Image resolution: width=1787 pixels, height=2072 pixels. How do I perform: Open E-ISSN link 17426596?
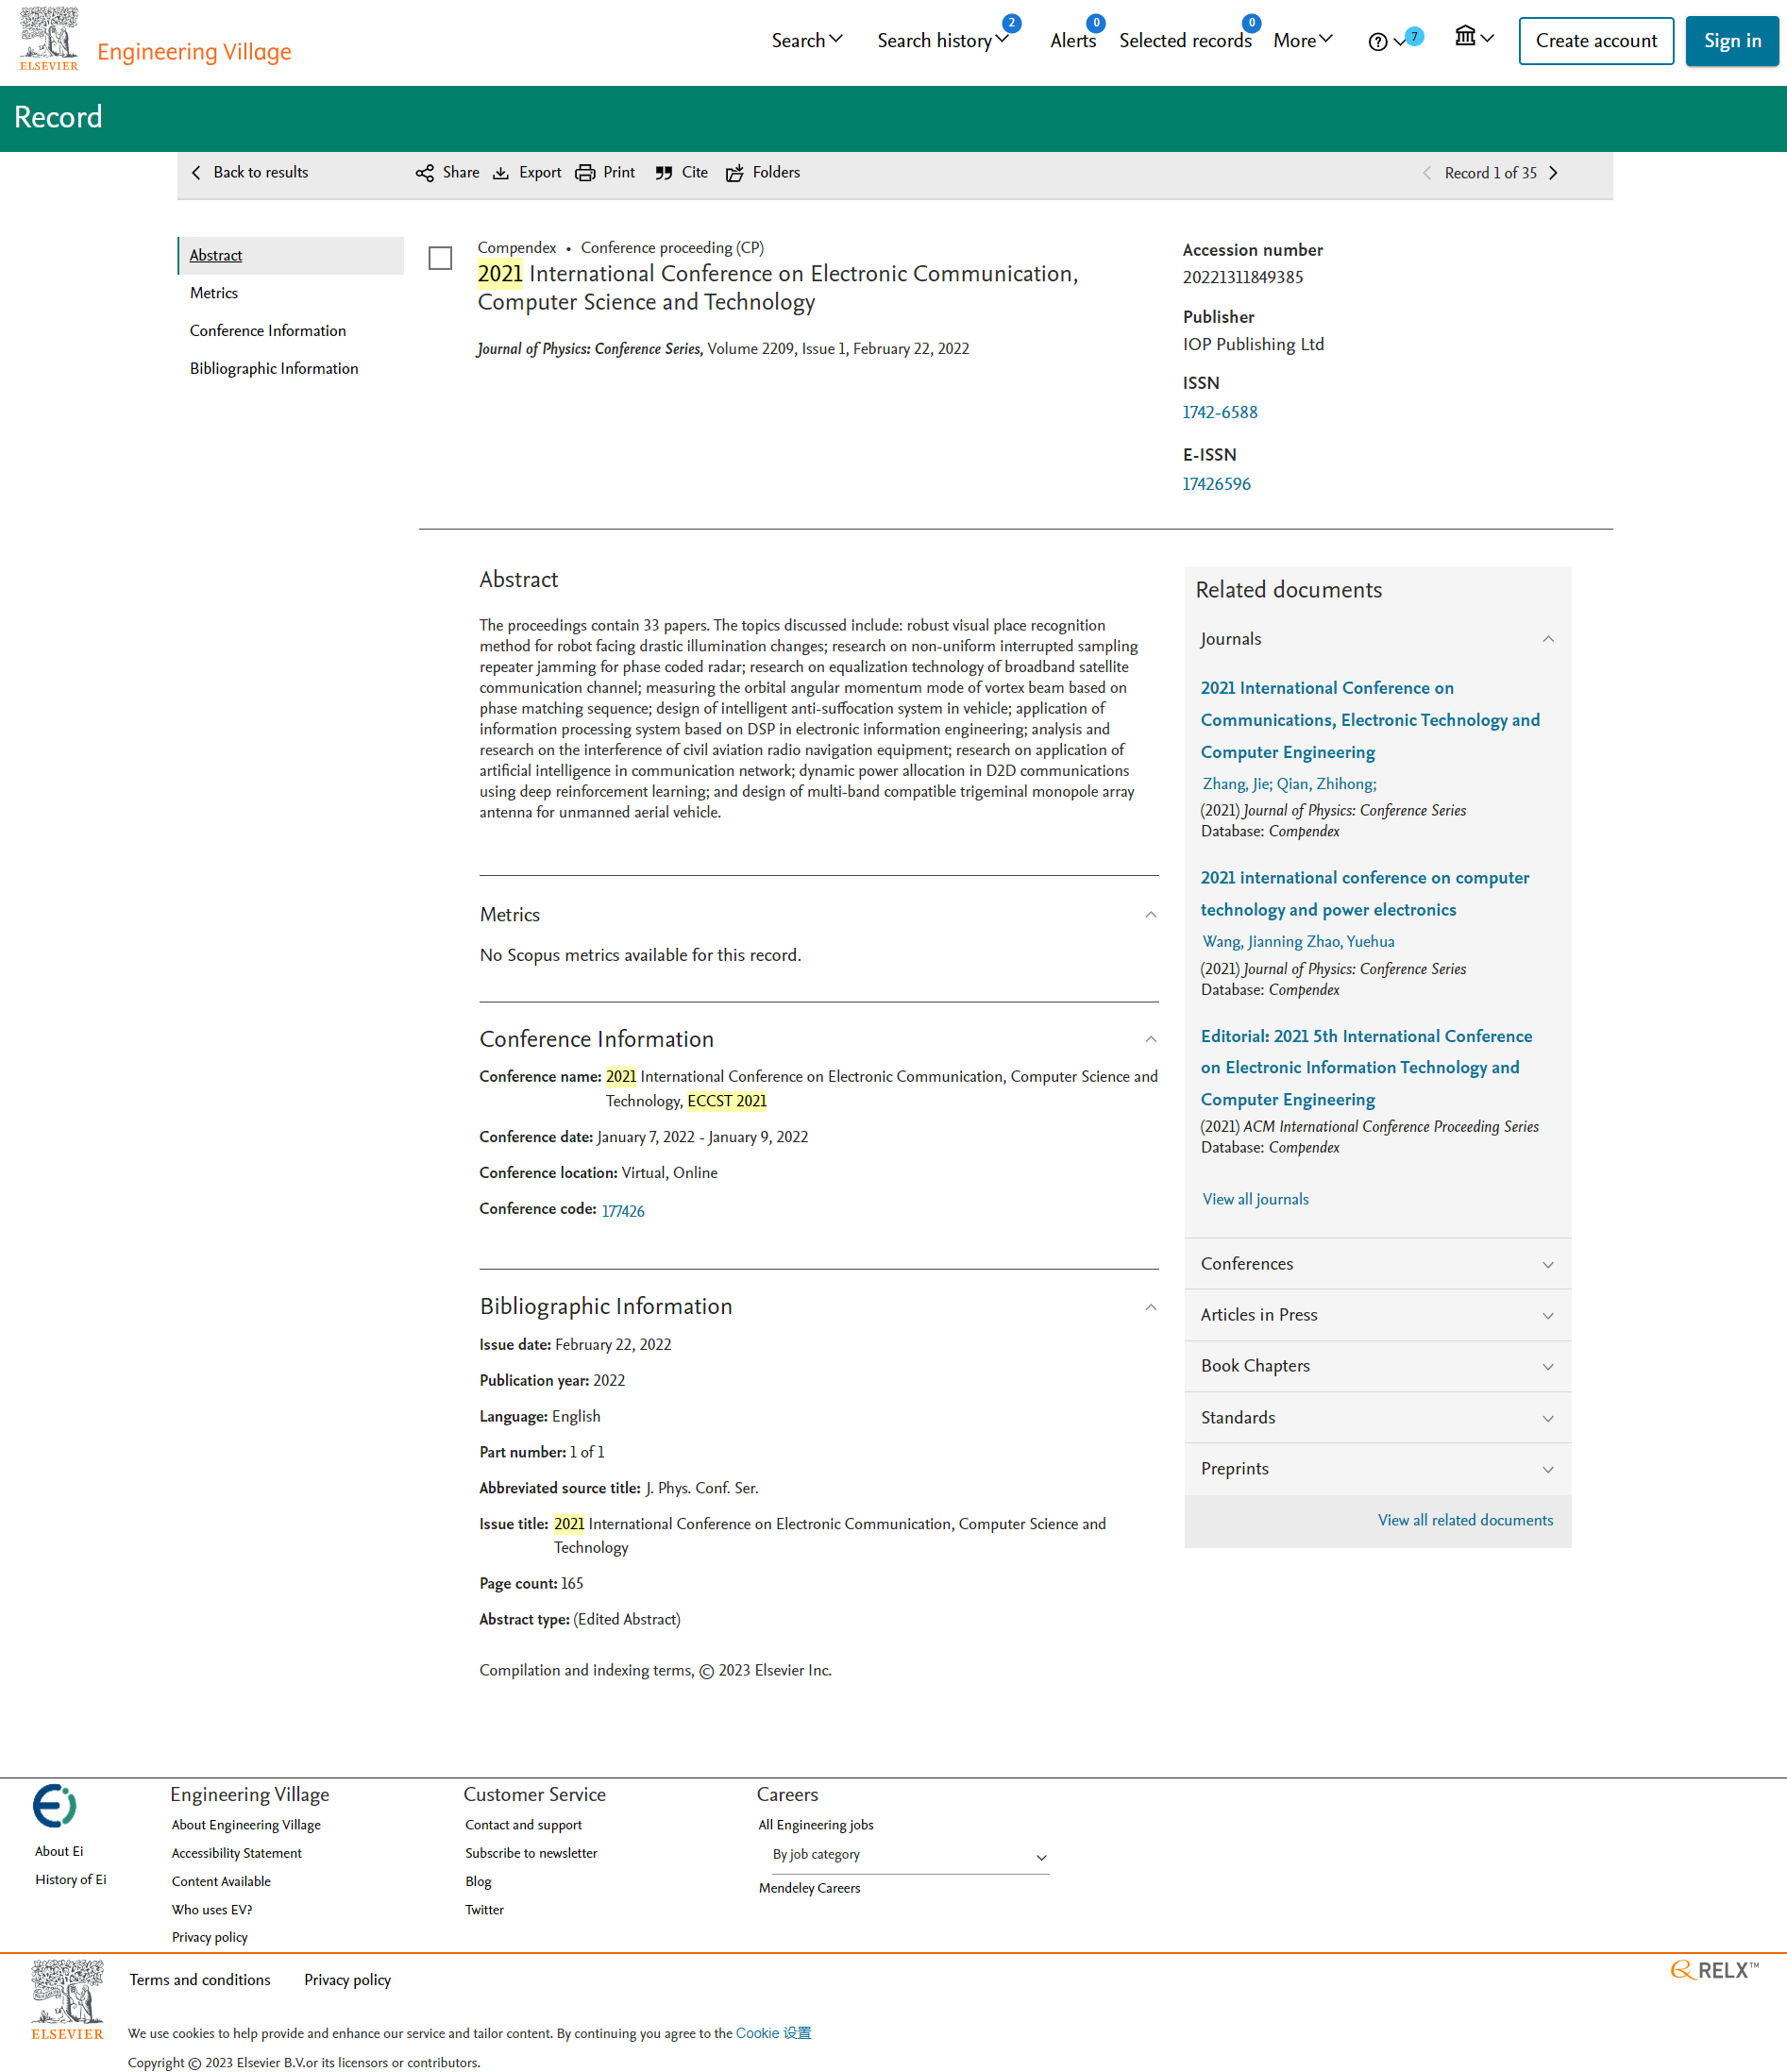(x=1216, y=484)
